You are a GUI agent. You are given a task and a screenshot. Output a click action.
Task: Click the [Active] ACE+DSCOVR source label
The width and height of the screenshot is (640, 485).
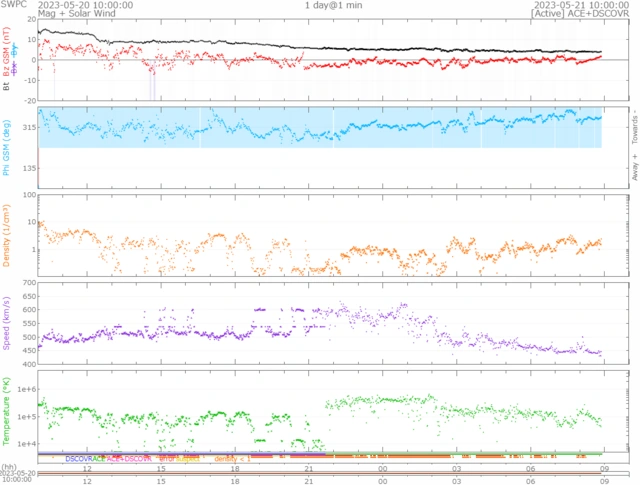point(583,14)
